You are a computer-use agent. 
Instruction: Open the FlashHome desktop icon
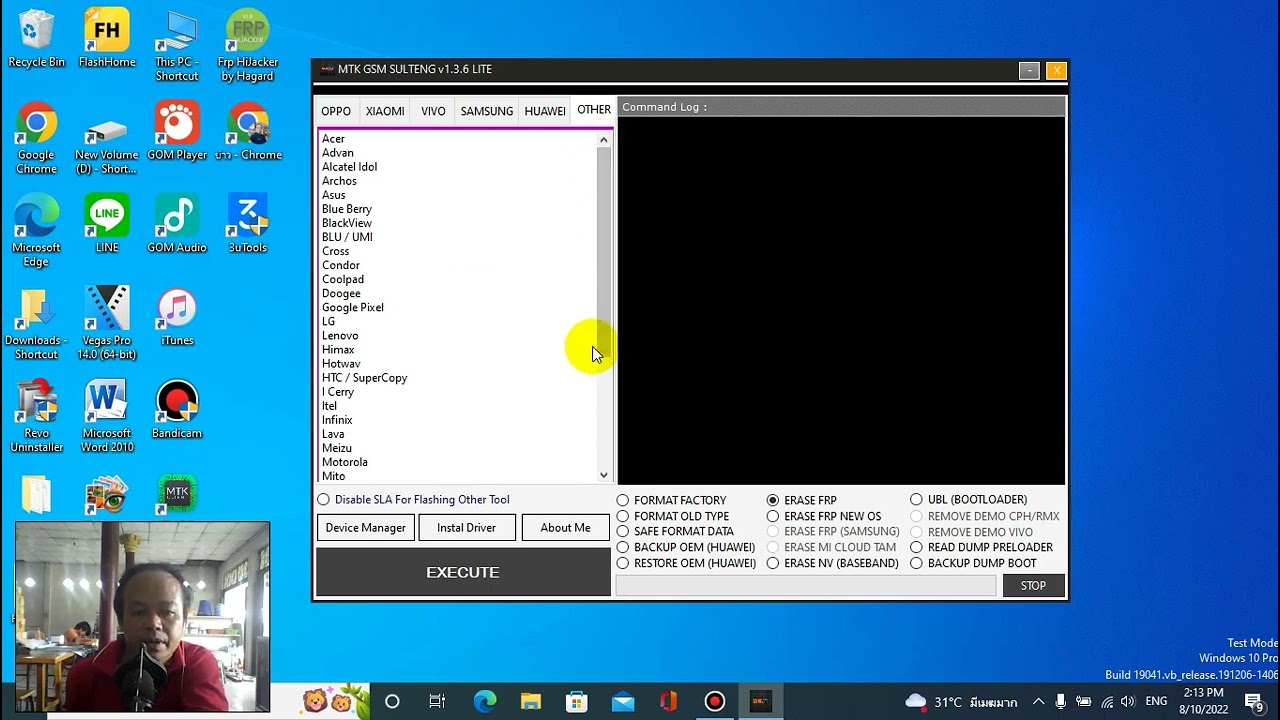coord(107,40)
